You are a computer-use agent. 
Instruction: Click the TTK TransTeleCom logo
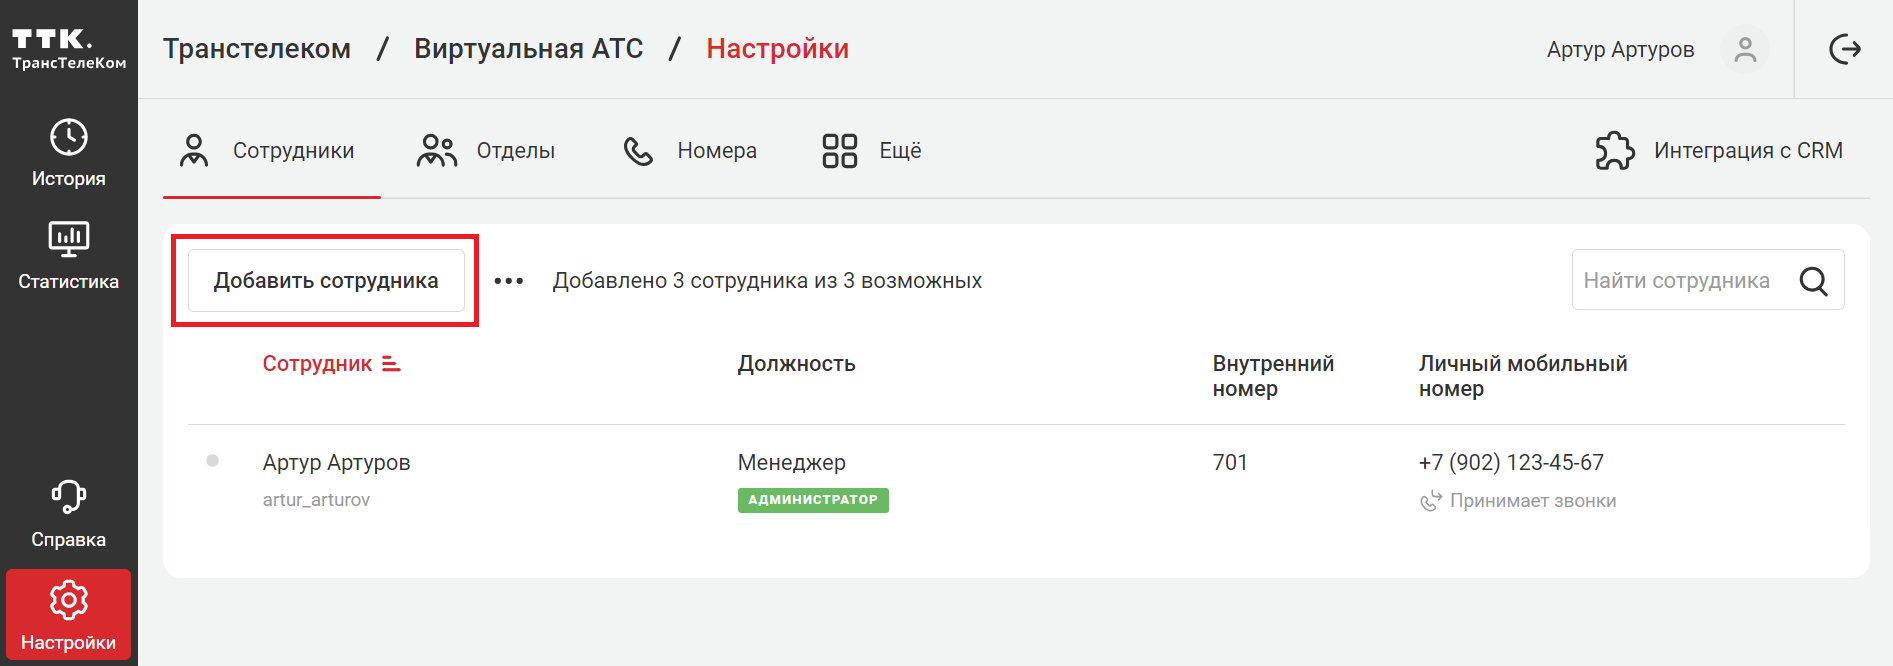pyautogui.click(x=68, y=49)
